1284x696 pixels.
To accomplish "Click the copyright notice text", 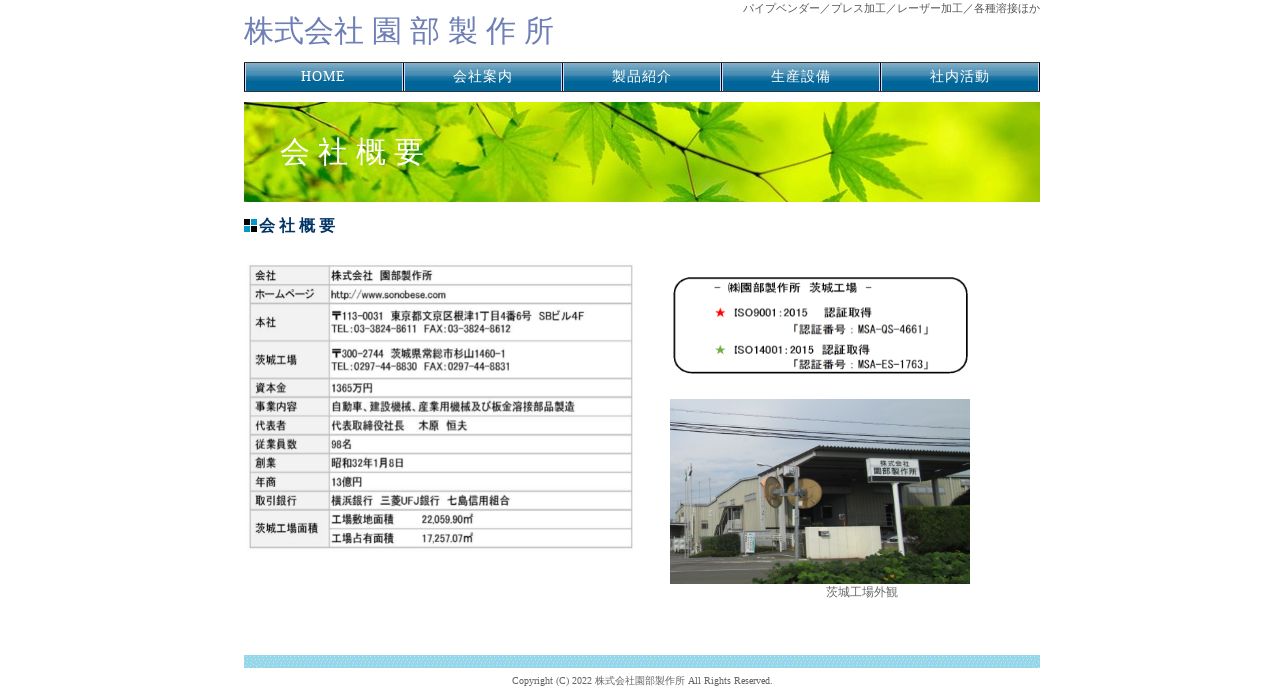I will 642,681.
